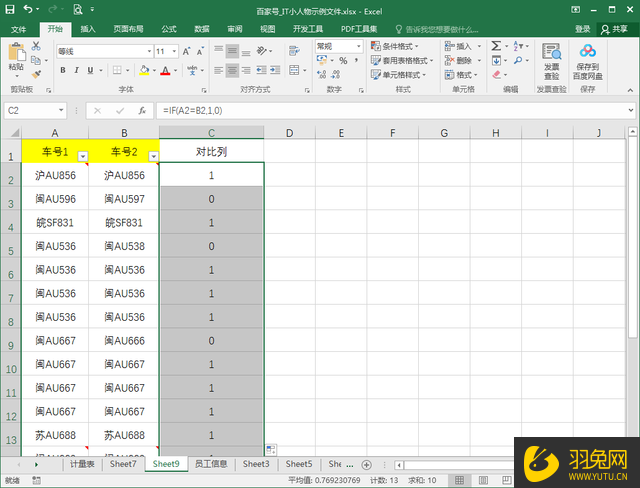
Task: Increase decimal places
Action: point(322,74)
